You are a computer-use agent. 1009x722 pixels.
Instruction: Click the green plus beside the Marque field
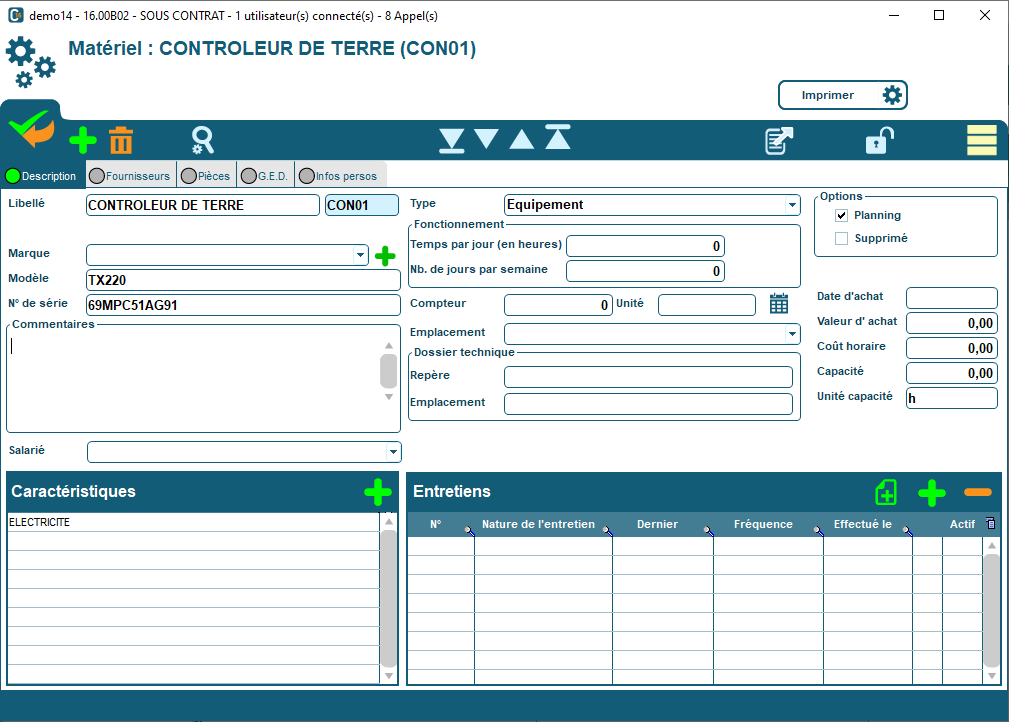(385, 255)
